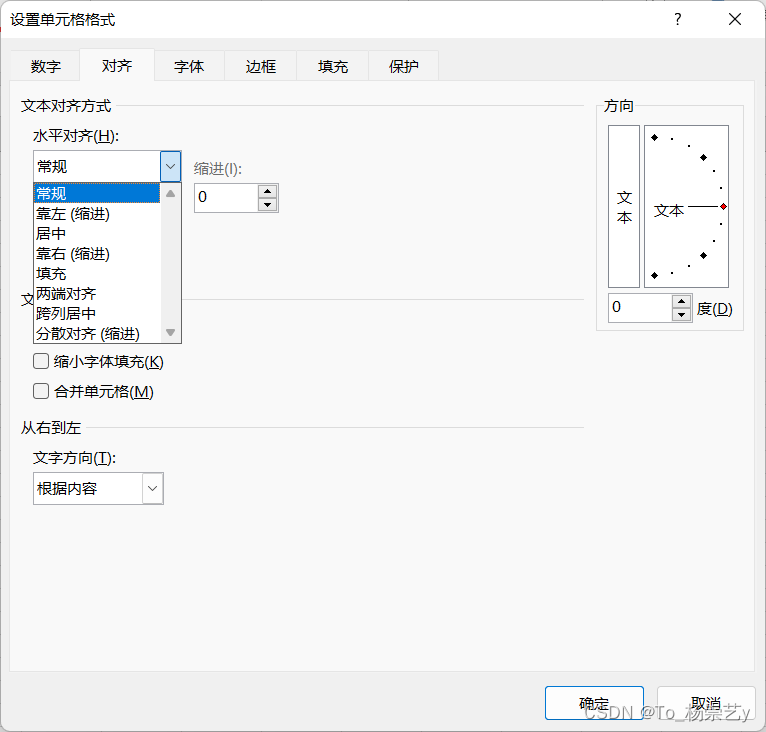Go to the 边框 tab
Image resolution: width=766 pixels, height=732 pixels.
click(260, 66)
